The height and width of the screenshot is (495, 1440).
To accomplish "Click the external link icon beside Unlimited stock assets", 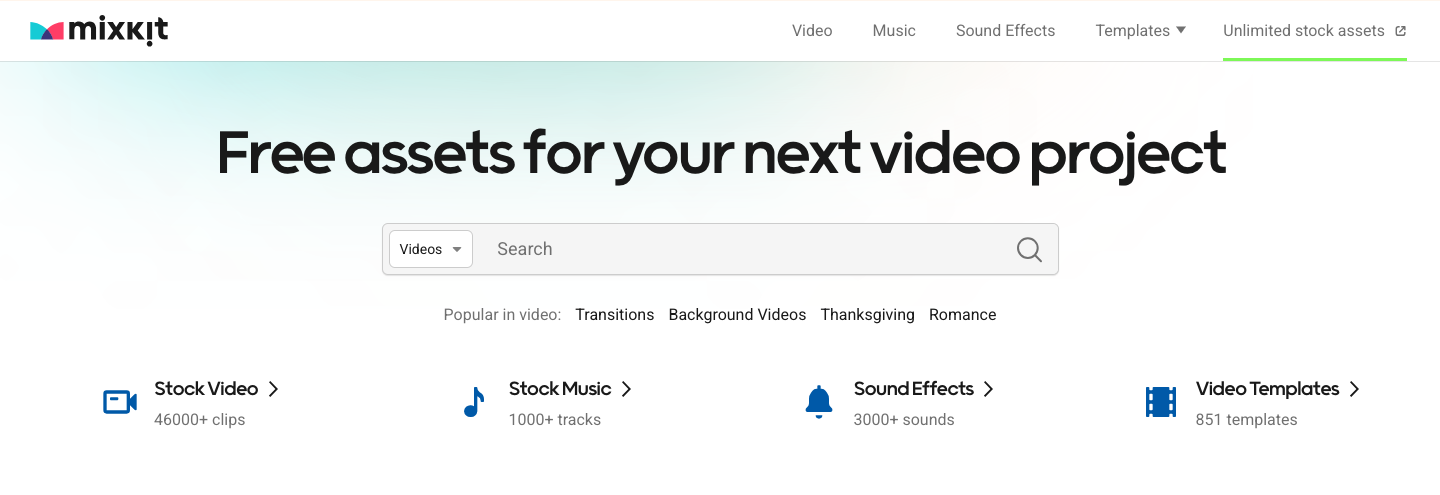I will point(1401,31).
